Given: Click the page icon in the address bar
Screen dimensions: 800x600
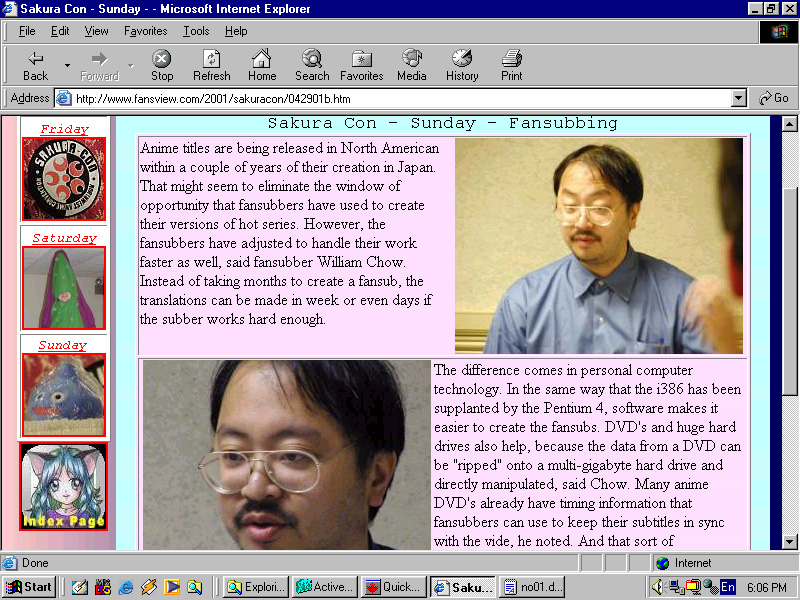Looking at the screenshot, I should tap(63, 98).
